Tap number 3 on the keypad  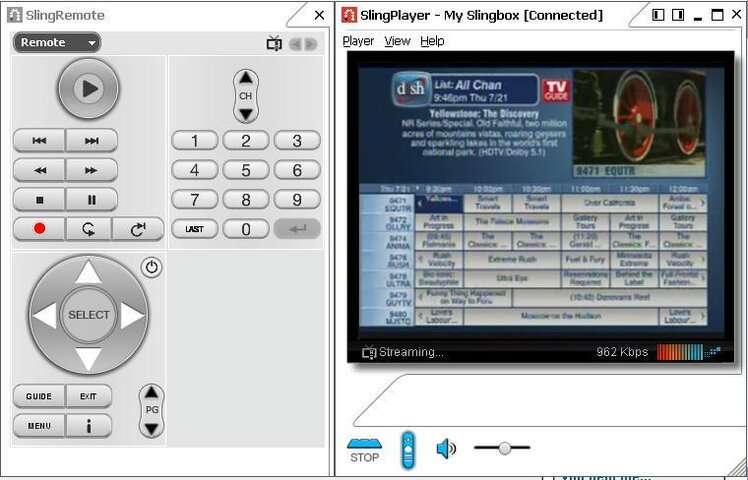(x=297, y=141)
